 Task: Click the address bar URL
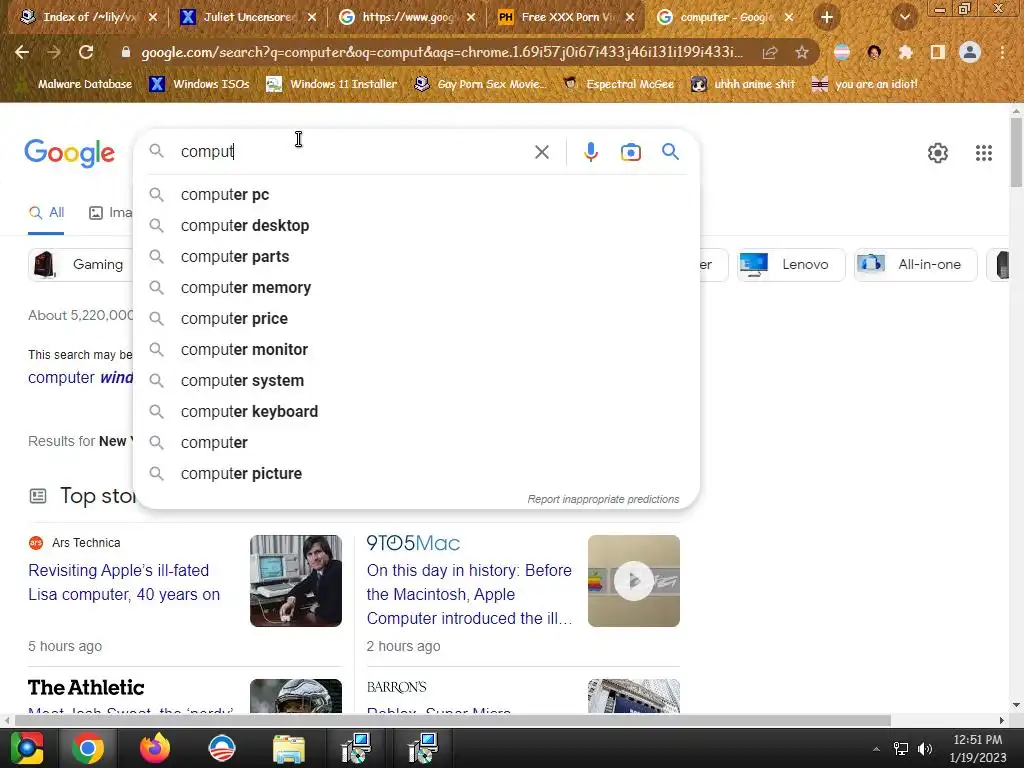click(x=441, y=52)
